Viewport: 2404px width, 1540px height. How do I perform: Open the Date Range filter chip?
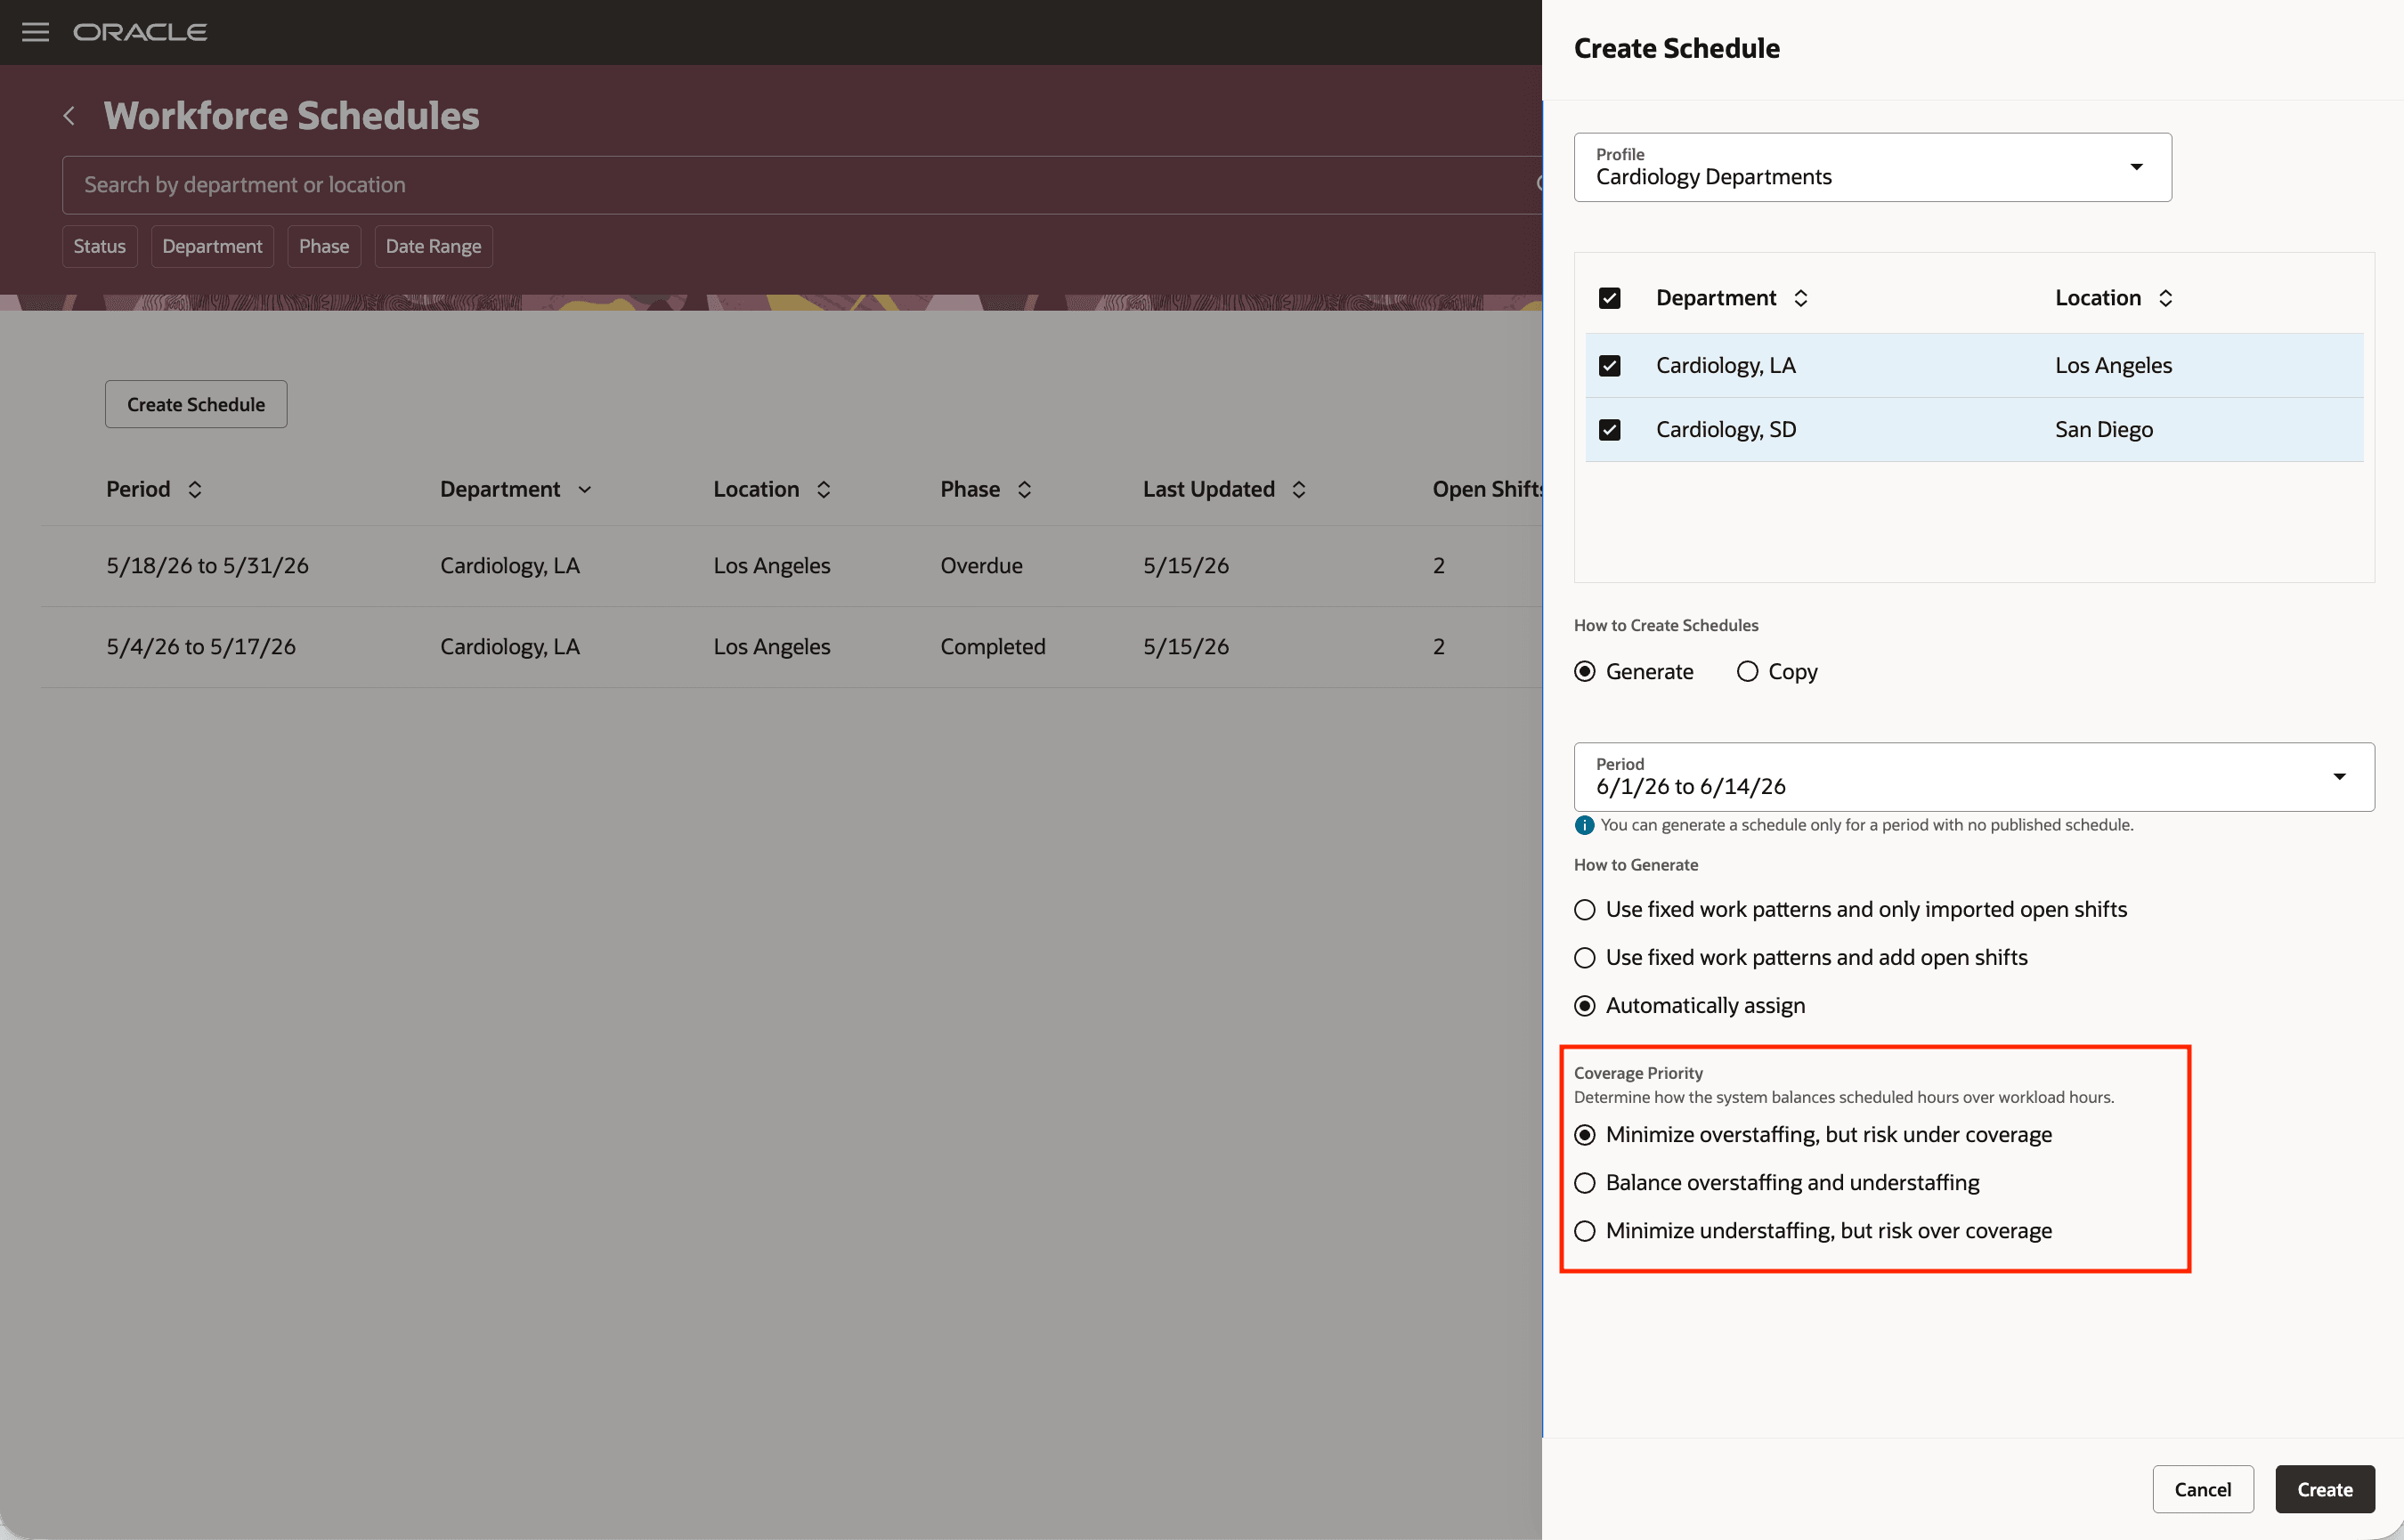(x=433, y=246)
